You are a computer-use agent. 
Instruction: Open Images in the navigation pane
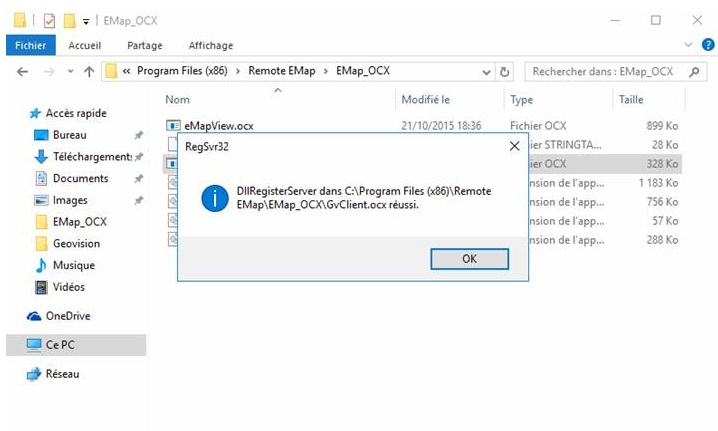(70, 200)
